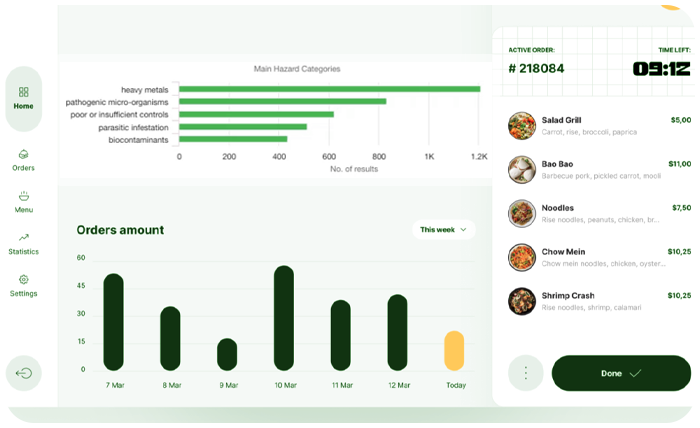Click the logout arrow icon button

coord(24,373)
